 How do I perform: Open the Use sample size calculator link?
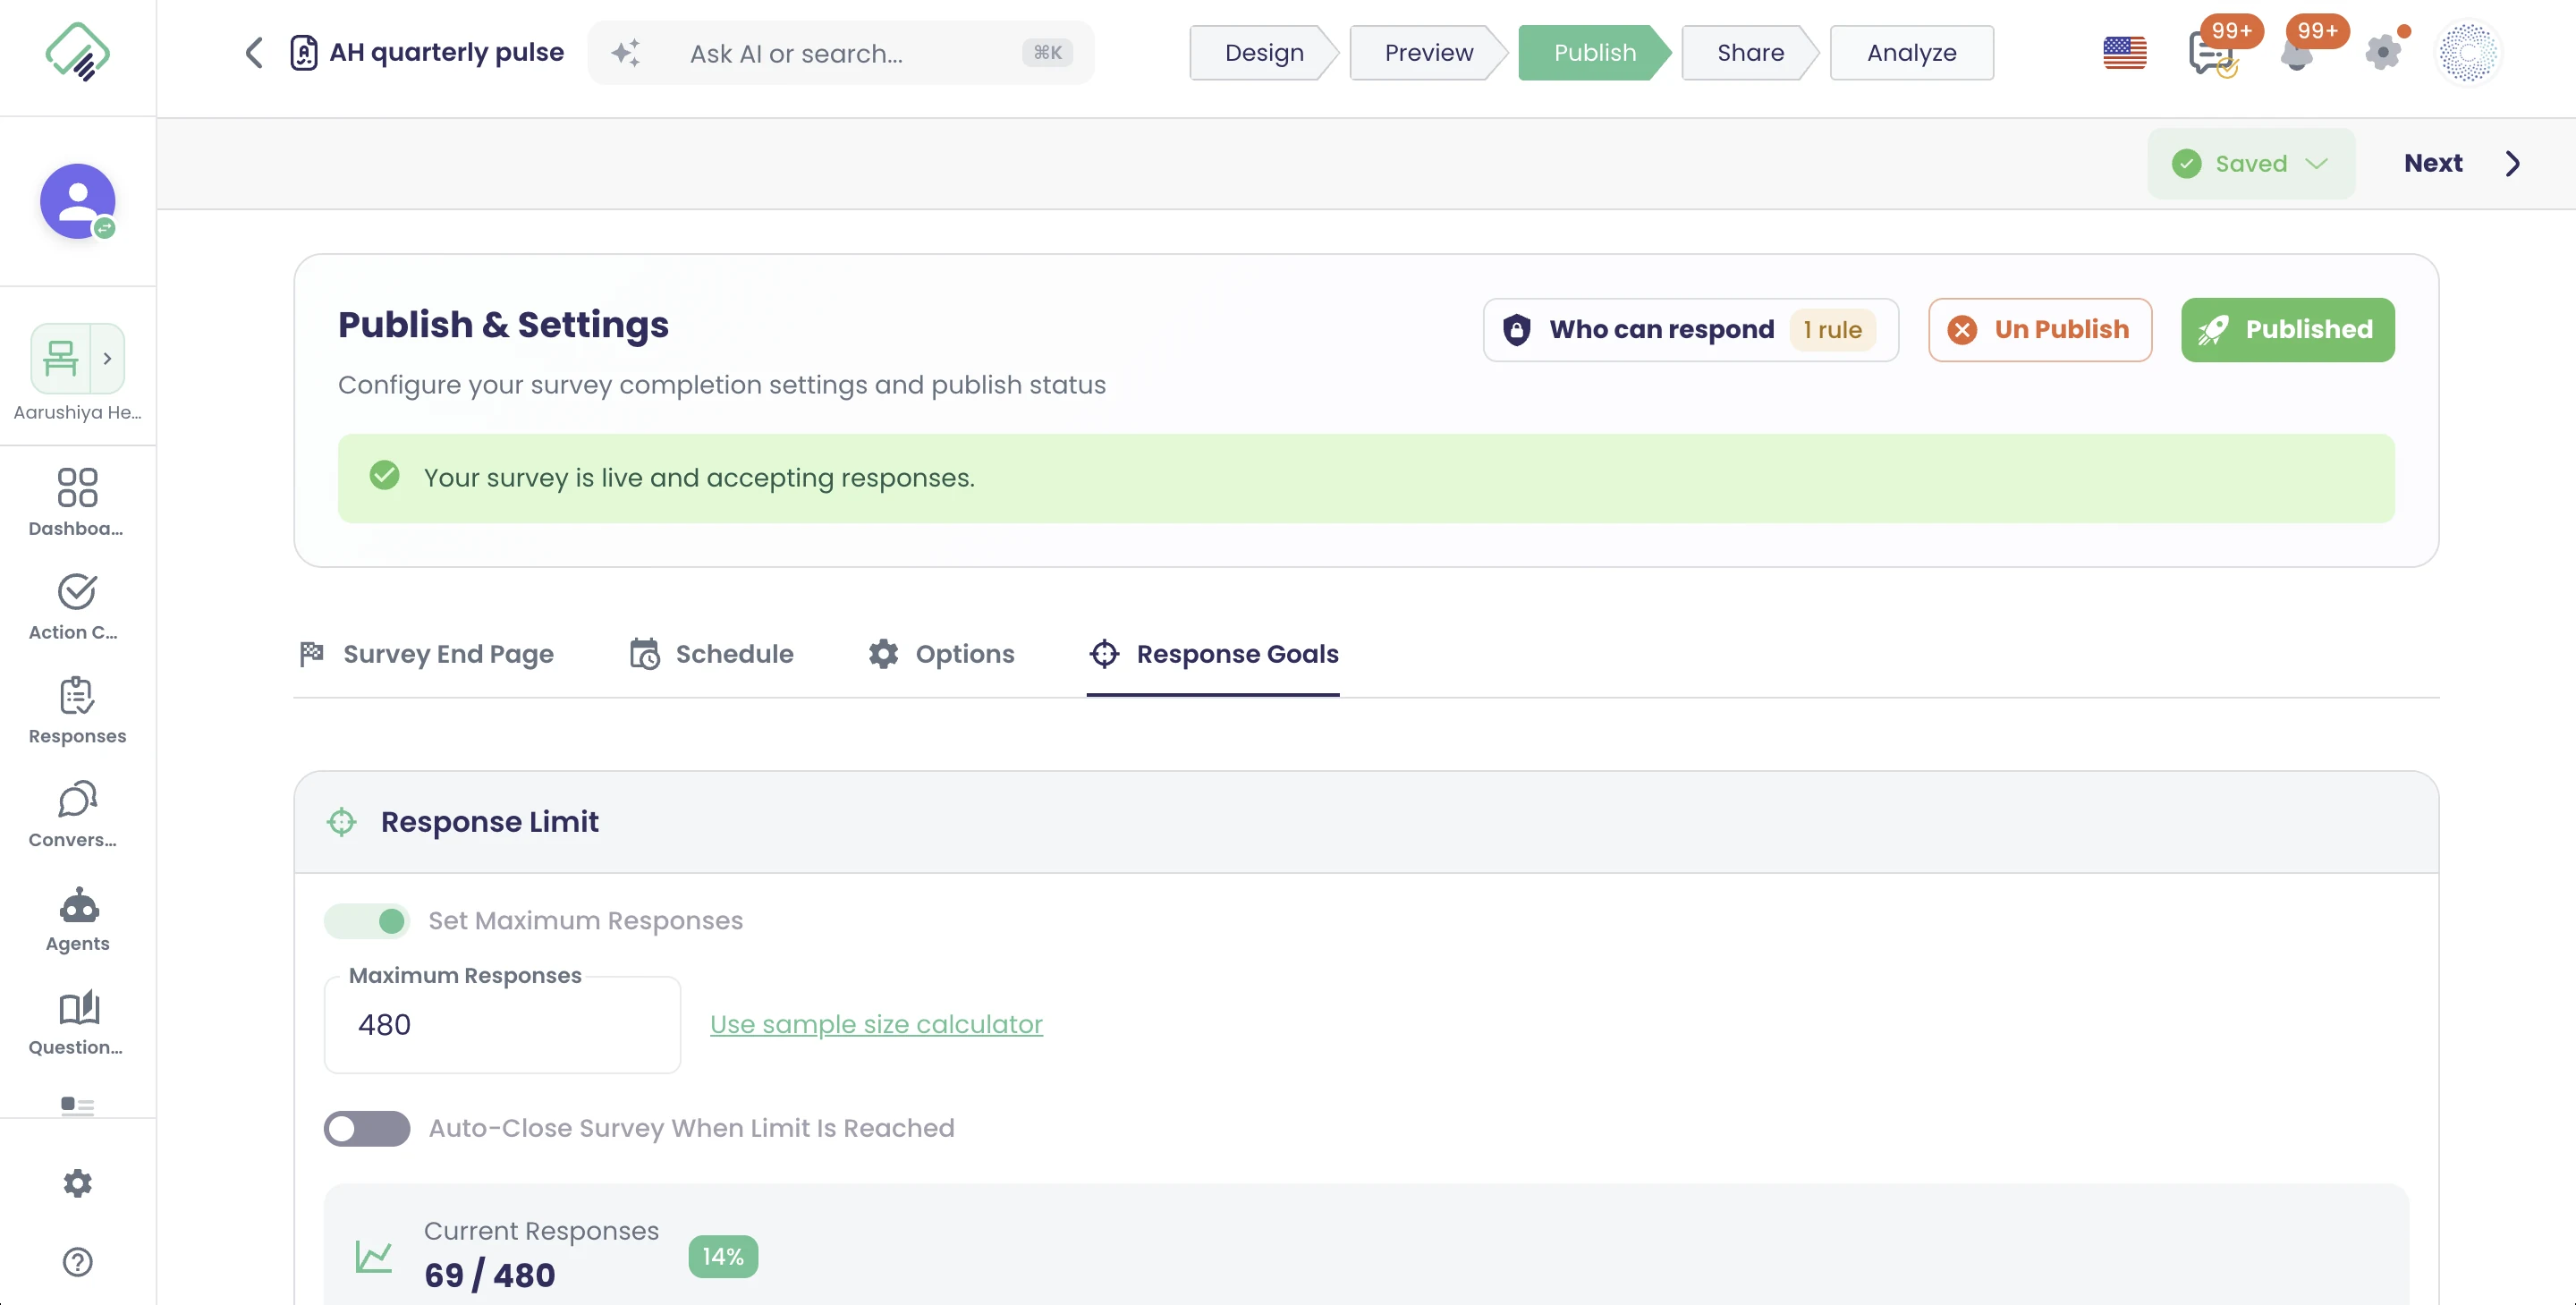pos(876,1024)
